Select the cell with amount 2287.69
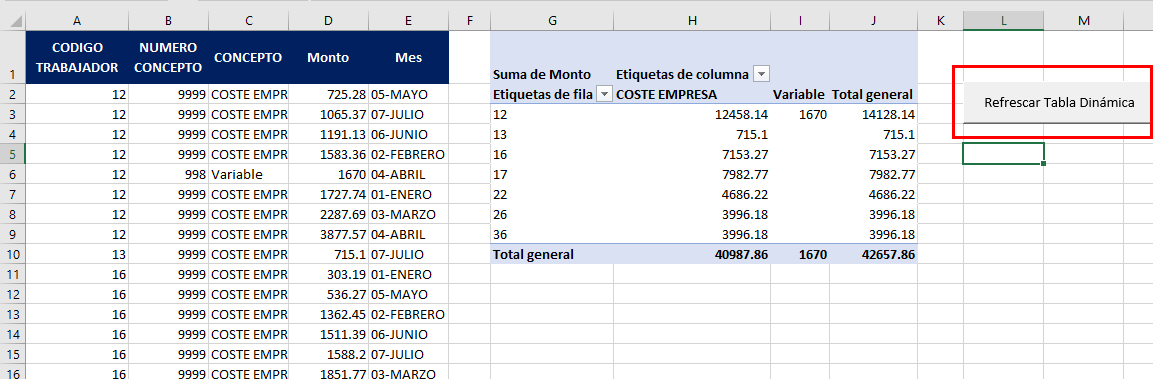Screen dimensions: 1153x379 [x=328, y=214]
